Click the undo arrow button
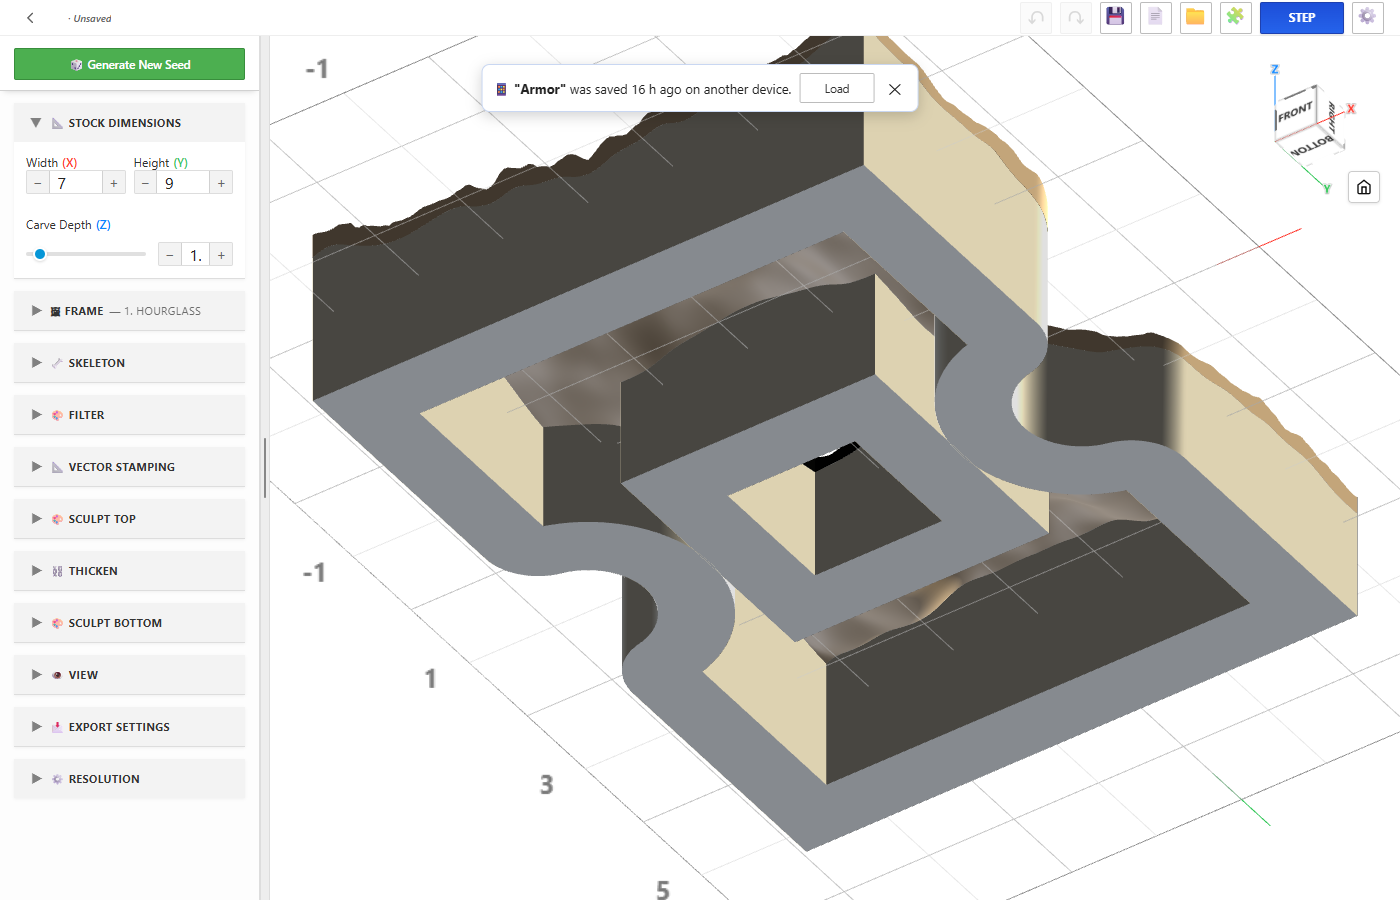 coord(1036,18)
